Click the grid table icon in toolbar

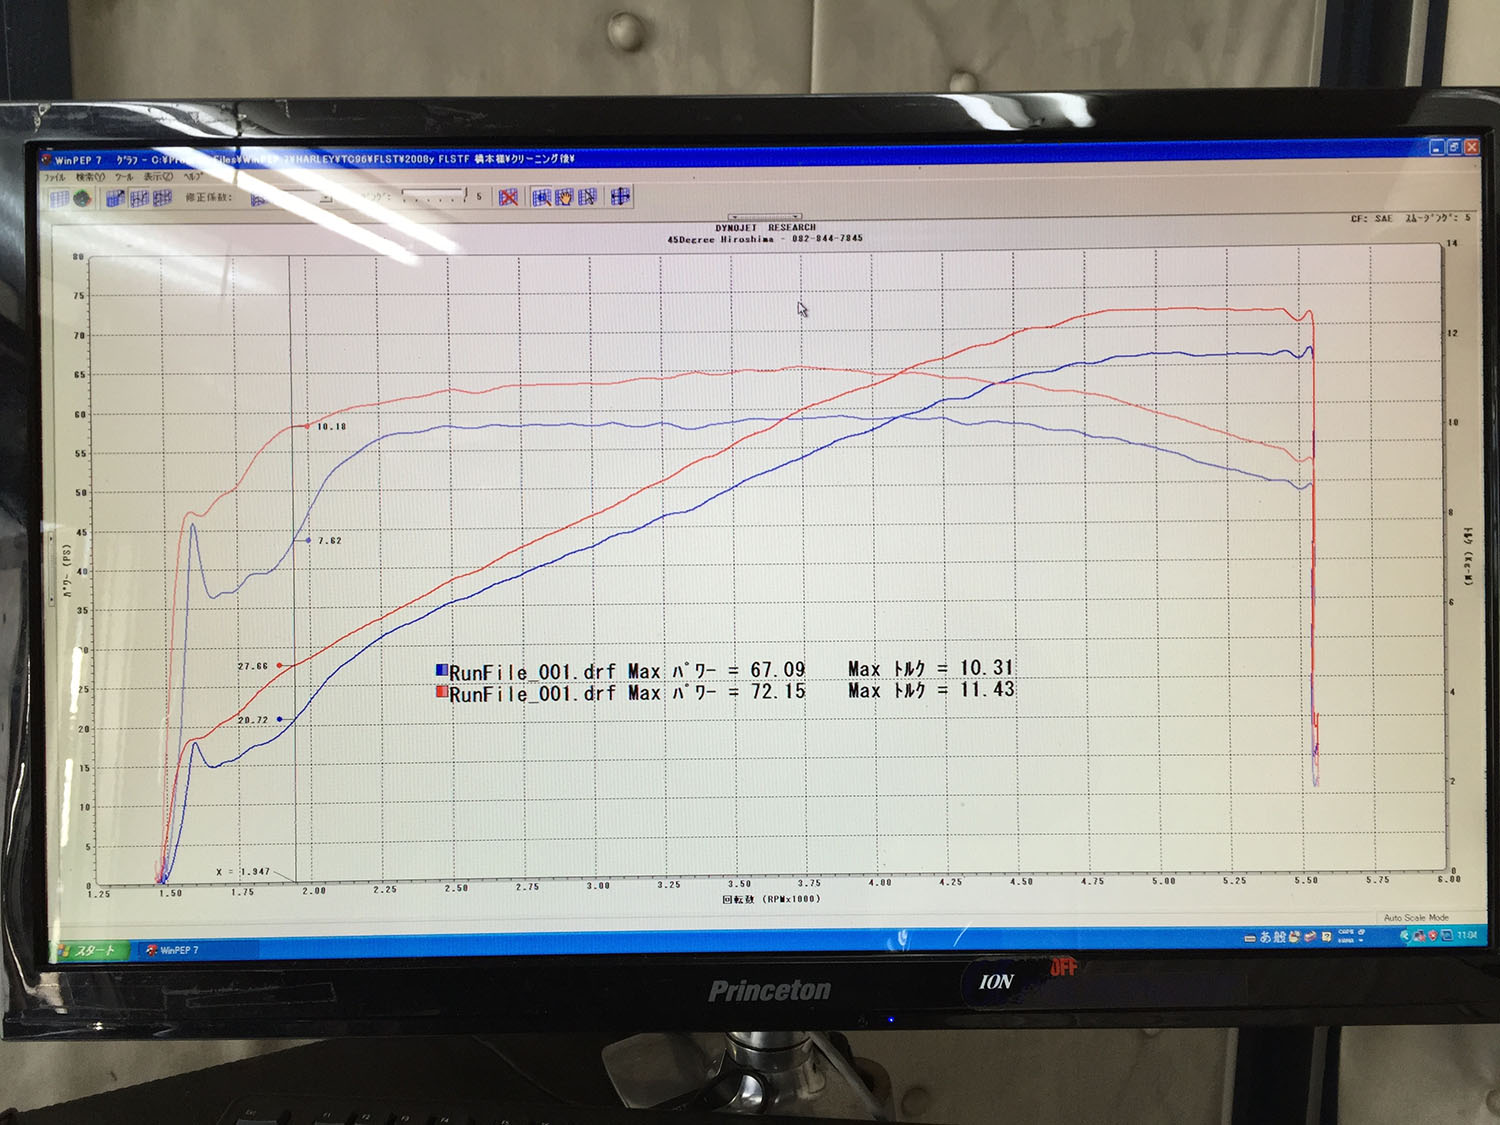coord(59,198)
